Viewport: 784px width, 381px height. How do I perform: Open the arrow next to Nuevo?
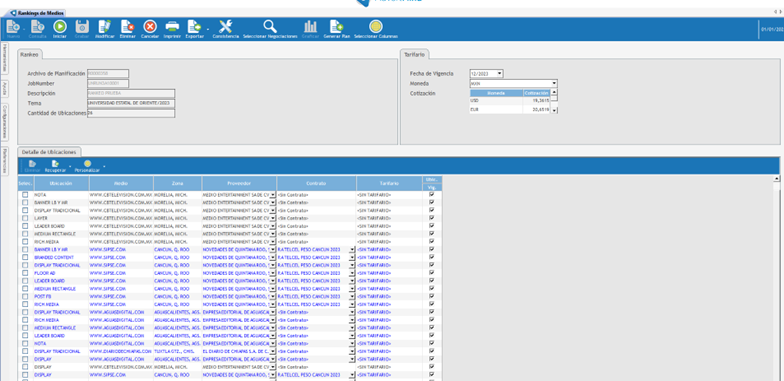pyautogui.click(x=24, y=29)
